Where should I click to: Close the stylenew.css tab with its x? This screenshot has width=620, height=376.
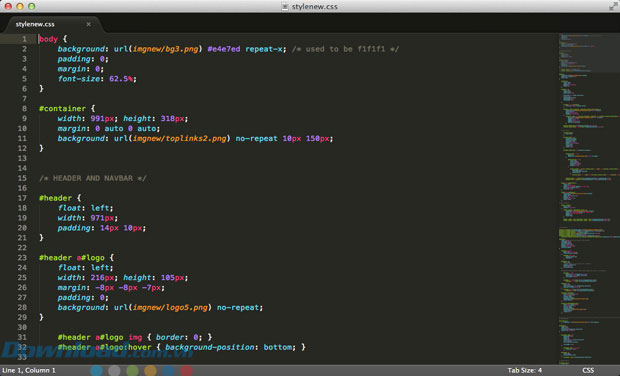pos(89,24)
